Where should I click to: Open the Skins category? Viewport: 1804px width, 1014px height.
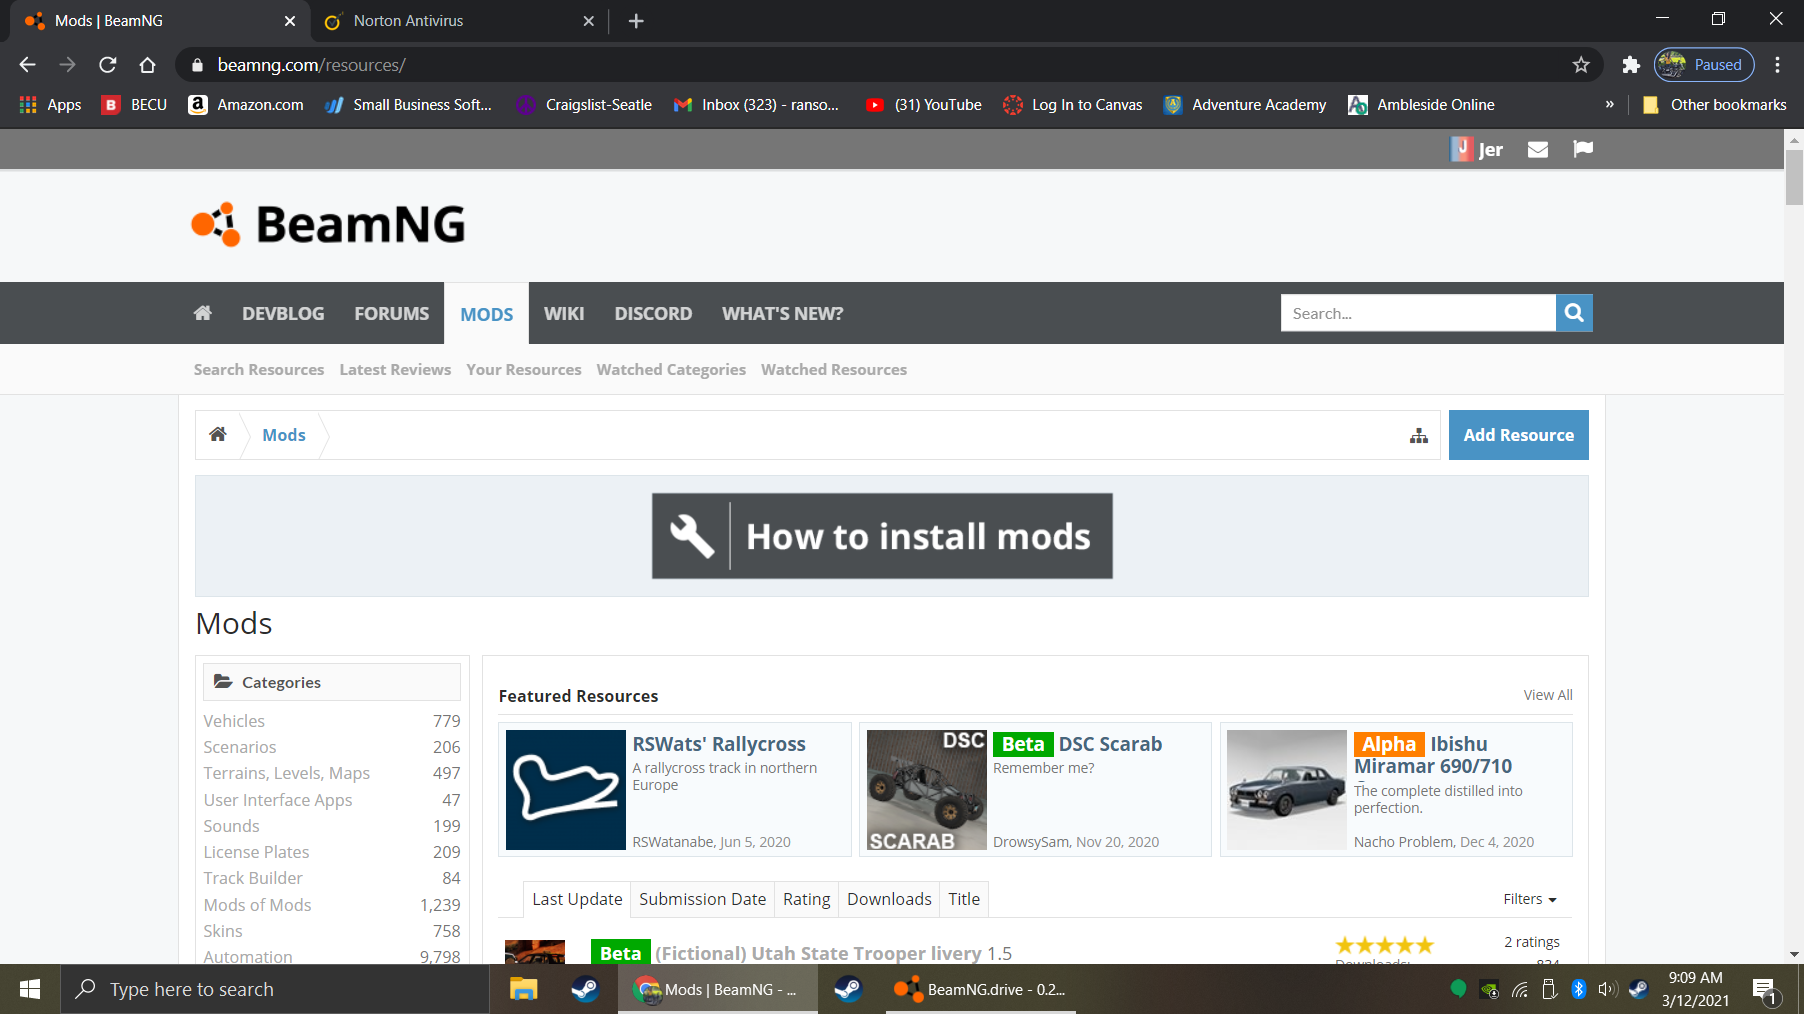[223, 931]
